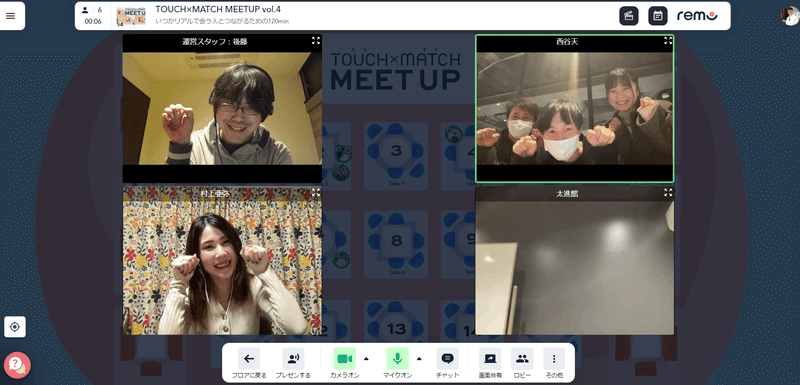Select the 西谷天 video tile

[x=574, y=108]
